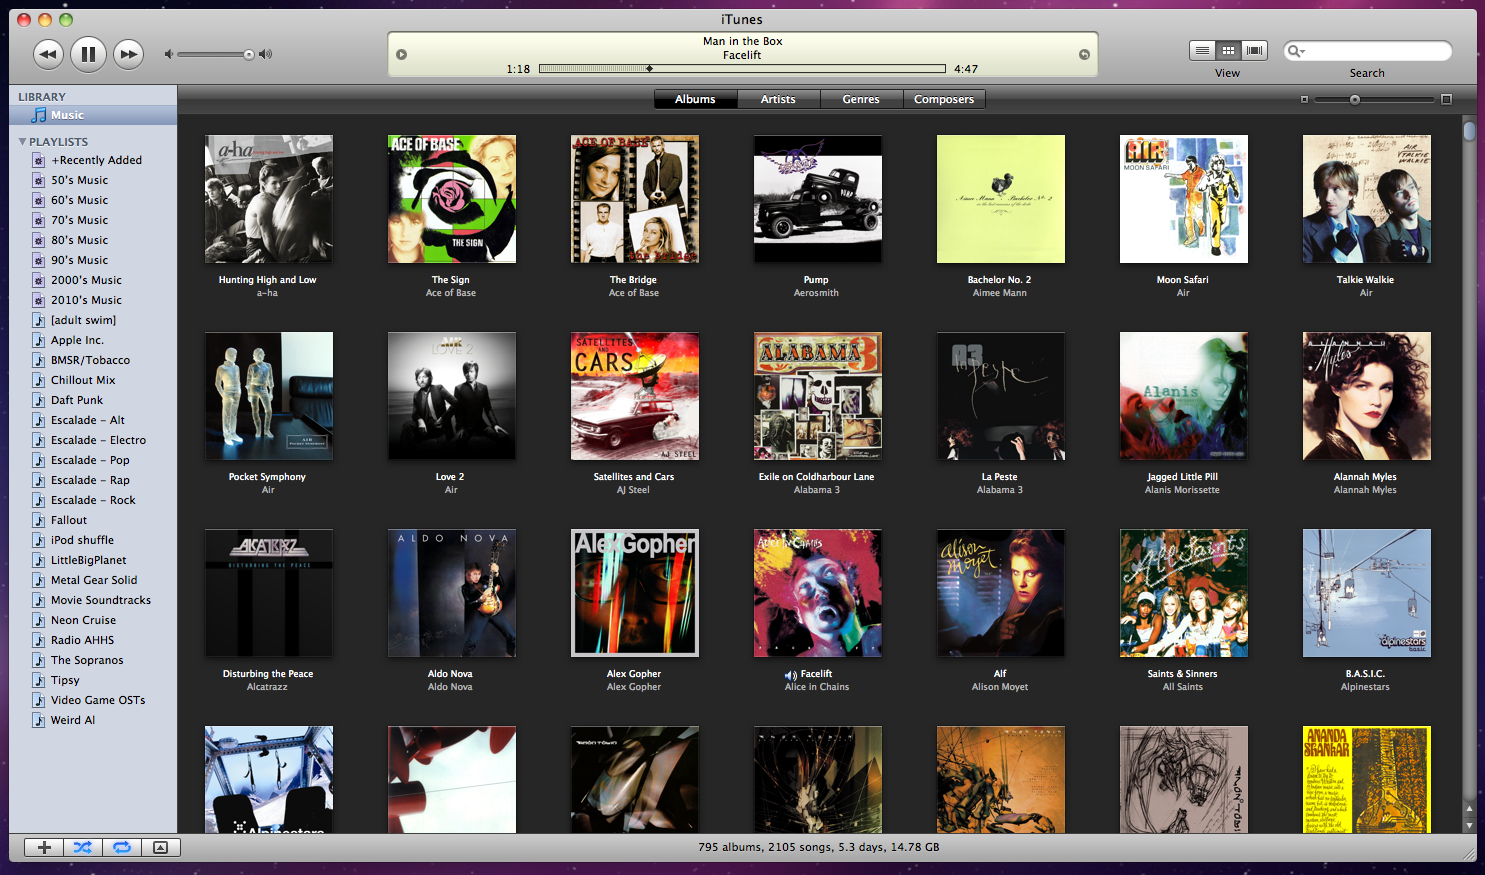Select the Disturbing the Peace album cover

(x=268, y=593)
